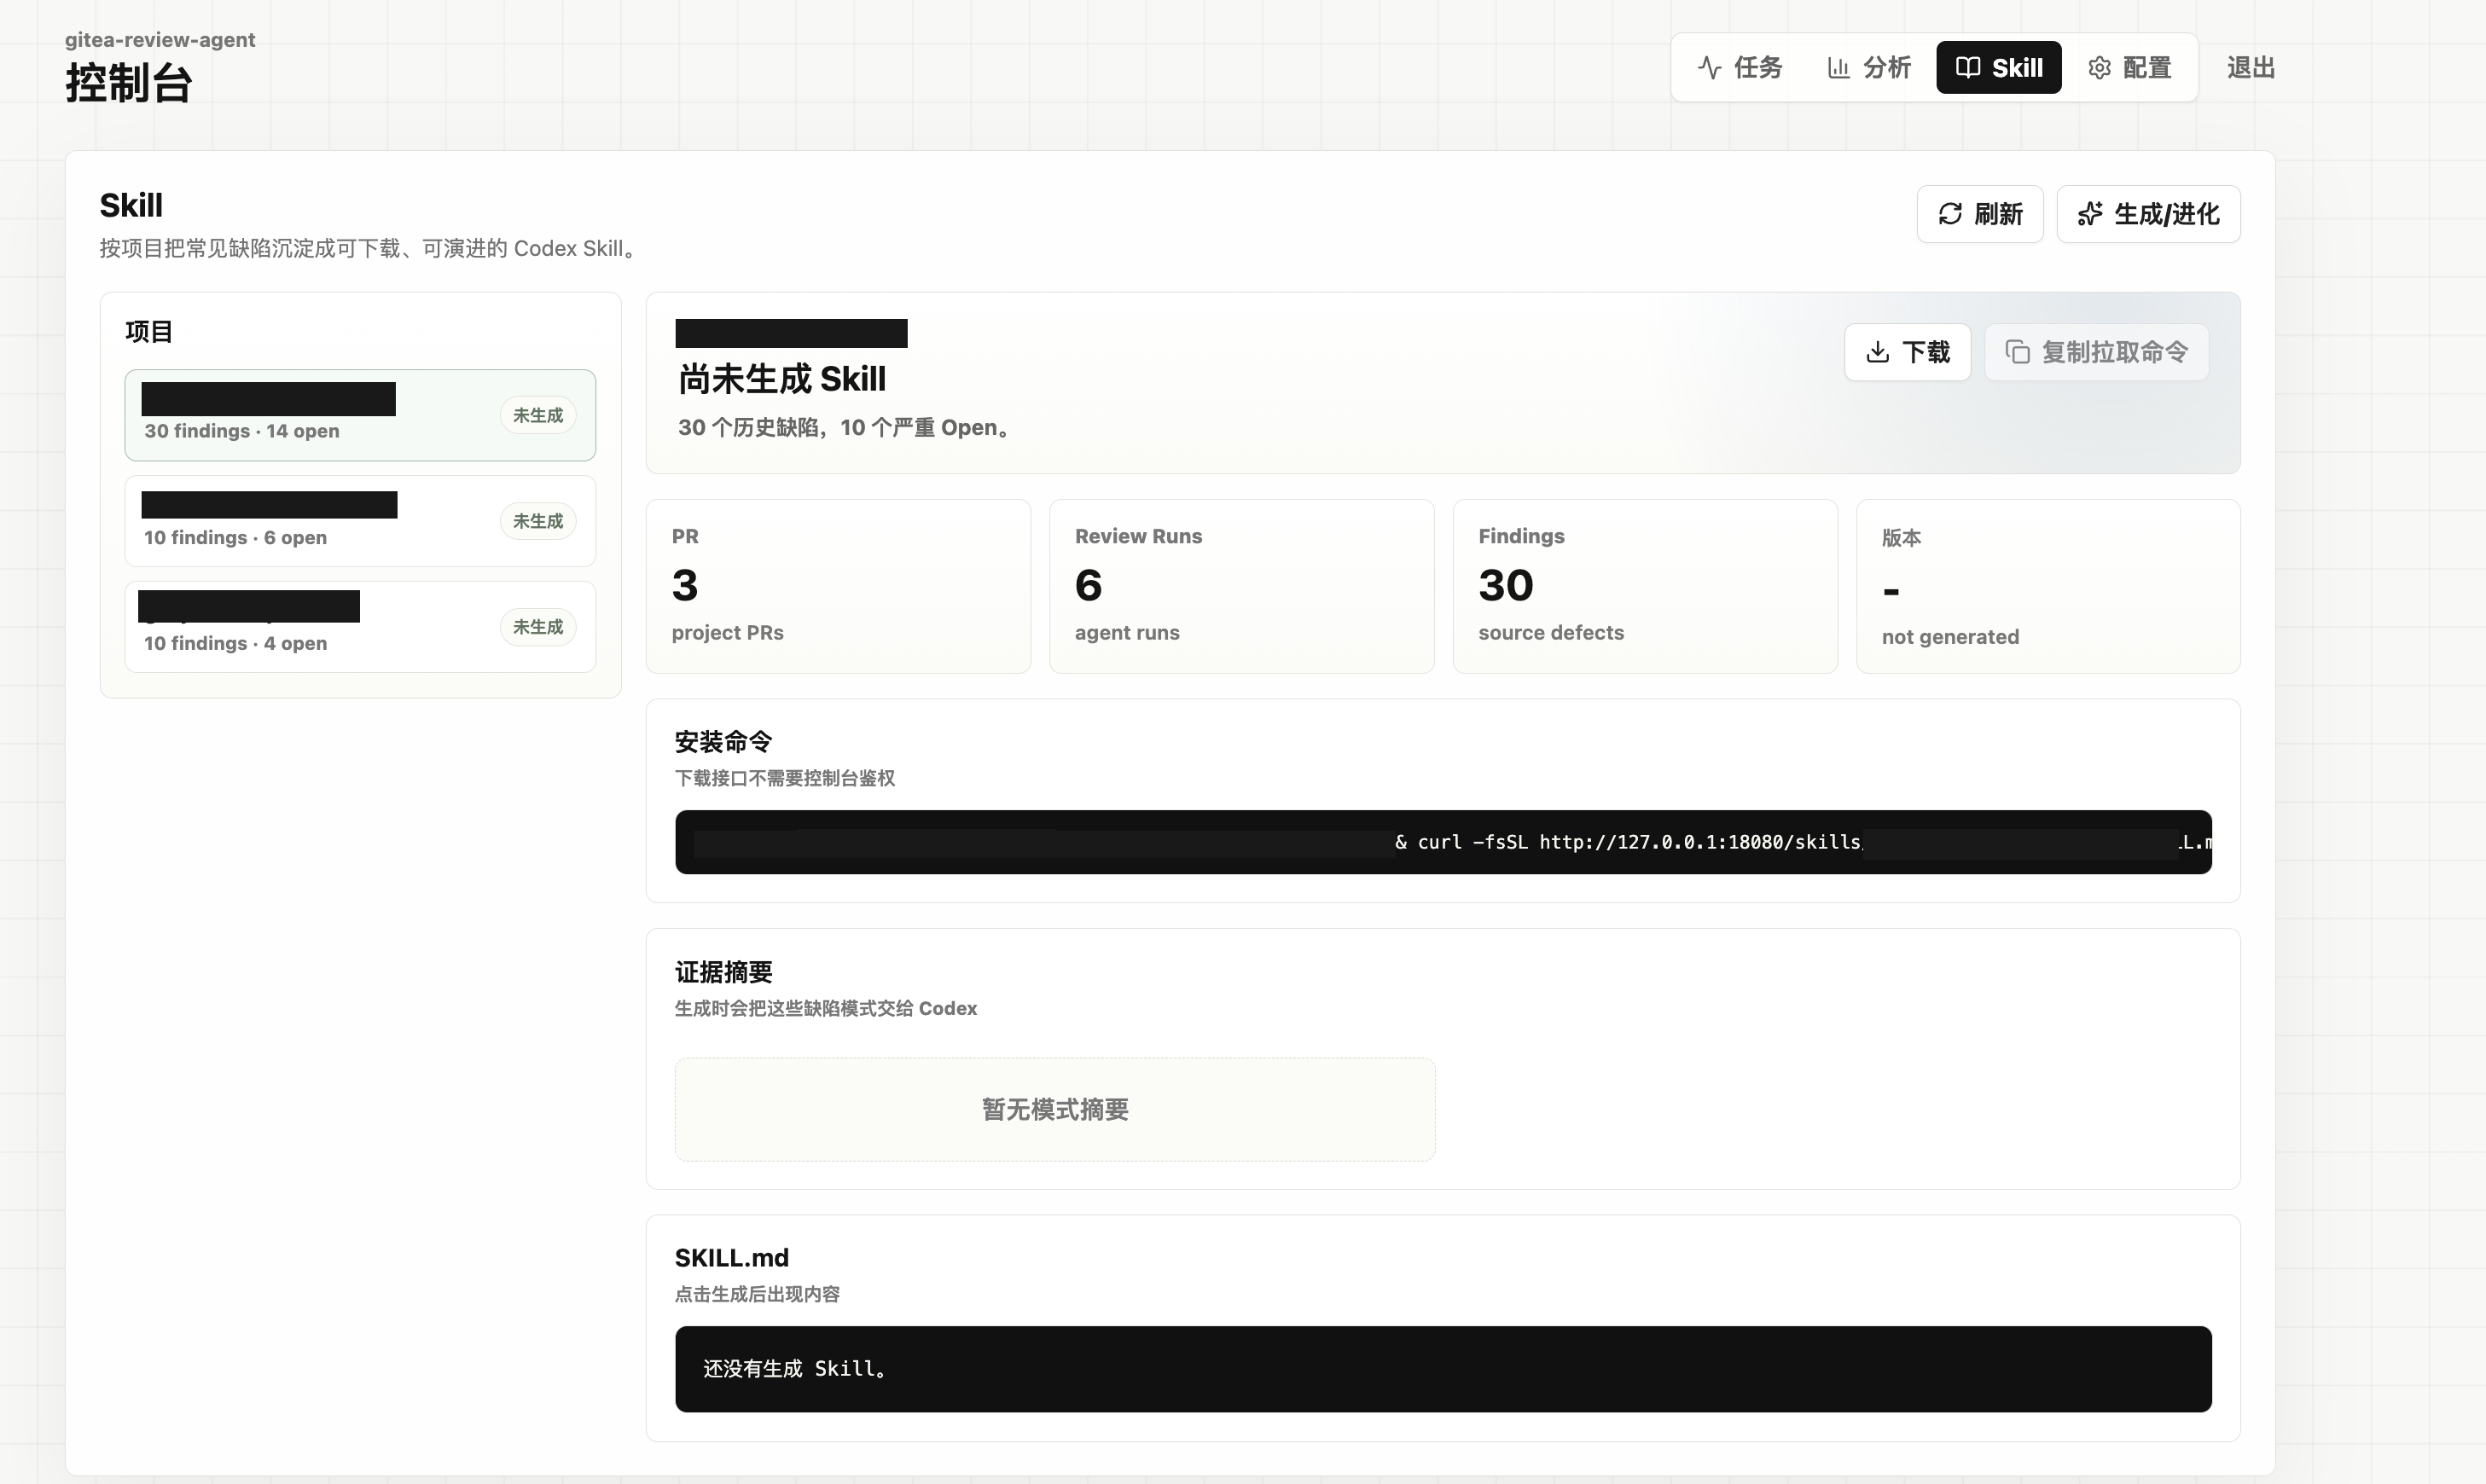Open the 任务 tab
The height and width of the screenshot is (1484, 2486).
(x=1740, y=67)
